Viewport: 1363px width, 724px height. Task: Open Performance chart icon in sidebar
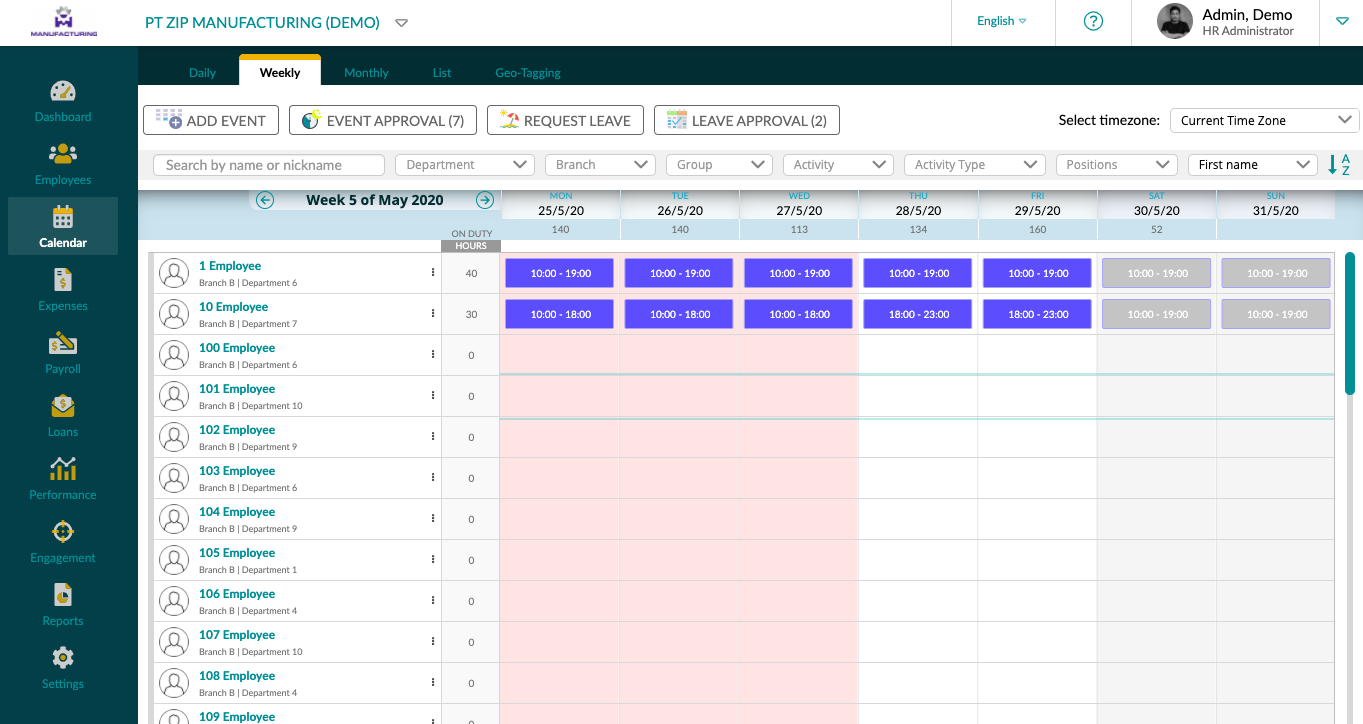coord(63,469)
